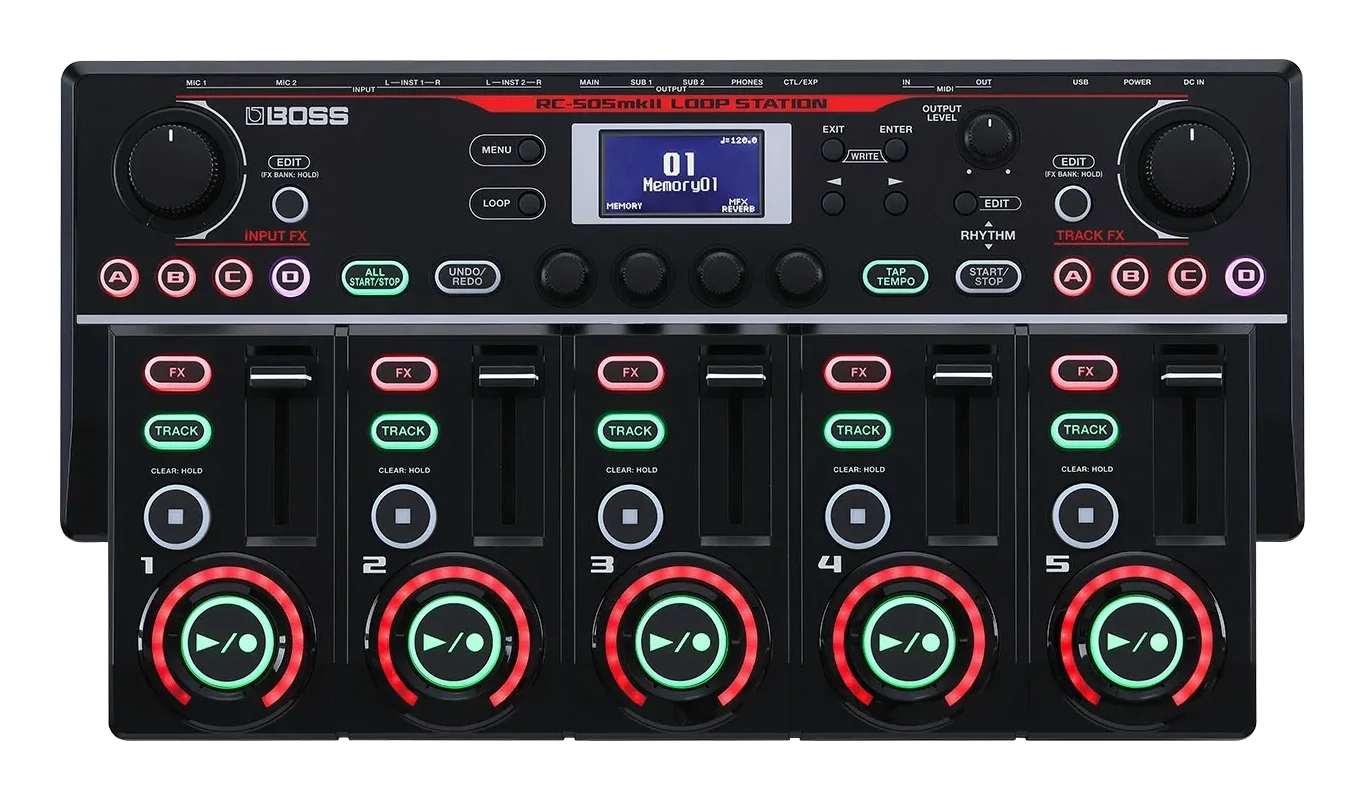Viewport: 1360px width, 812px height.
Task: Confirm with the ENTER button
Action: (896, 150)
